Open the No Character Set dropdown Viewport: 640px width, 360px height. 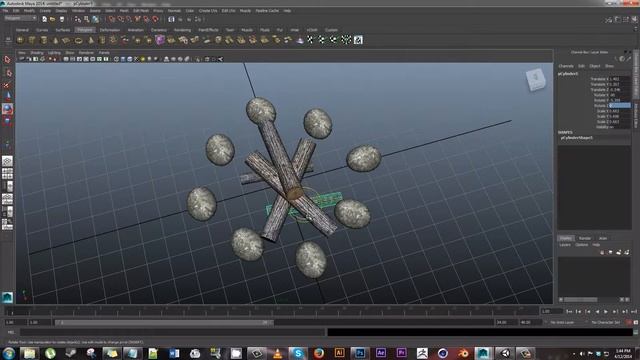tap(606, 322)
